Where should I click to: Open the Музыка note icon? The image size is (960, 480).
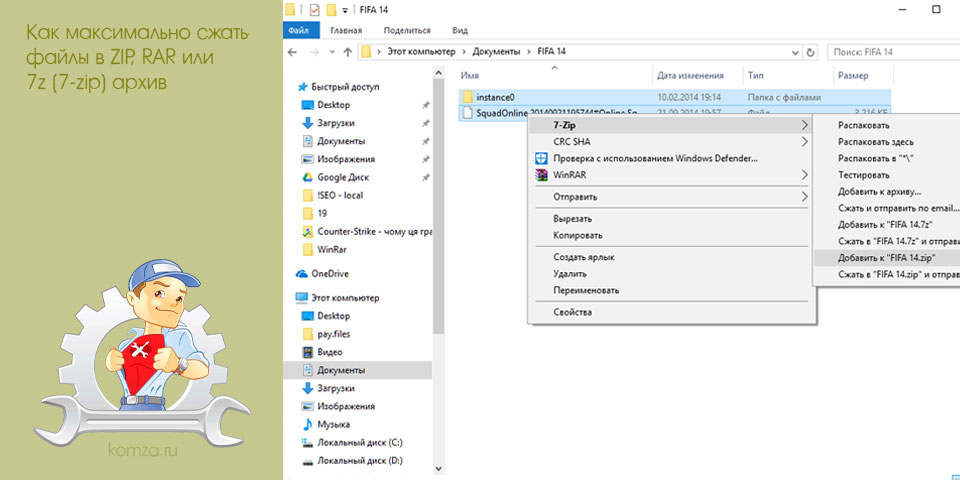[x=308, y=424]
